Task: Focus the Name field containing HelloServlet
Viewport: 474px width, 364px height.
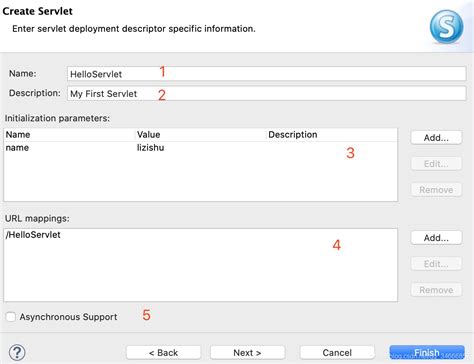Action: click(266, 74)
